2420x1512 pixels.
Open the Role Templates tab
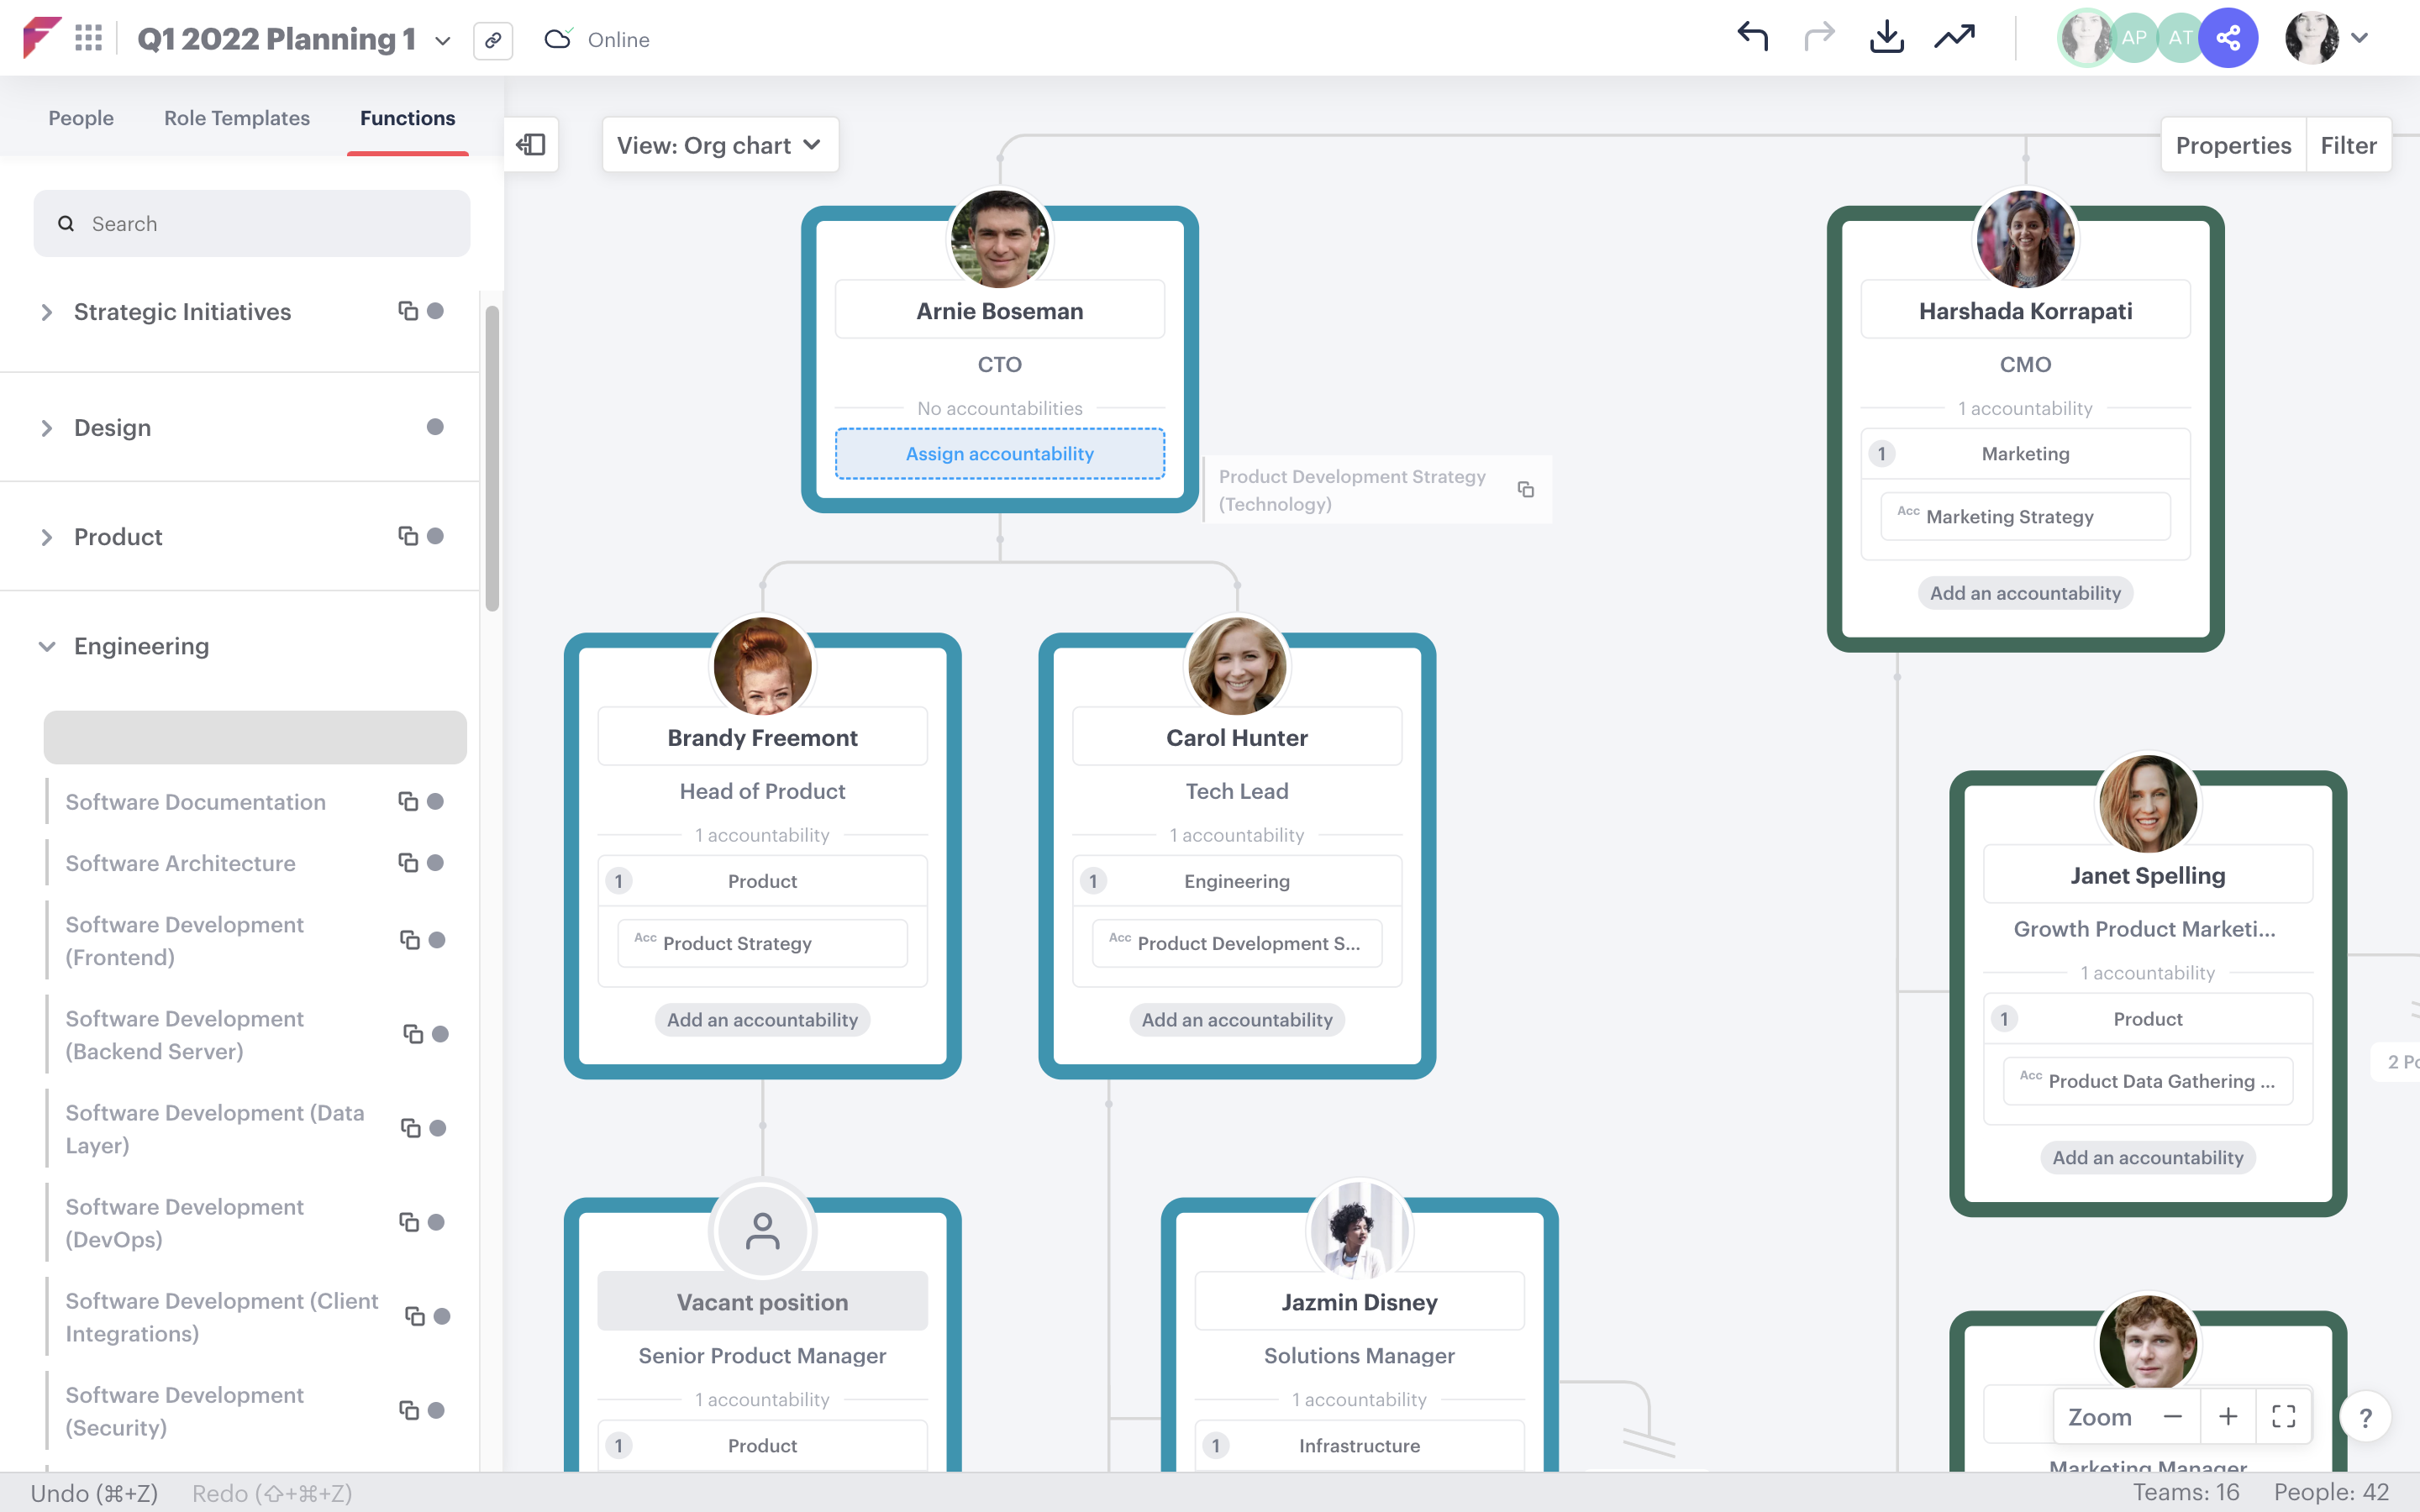pos(236,117)
